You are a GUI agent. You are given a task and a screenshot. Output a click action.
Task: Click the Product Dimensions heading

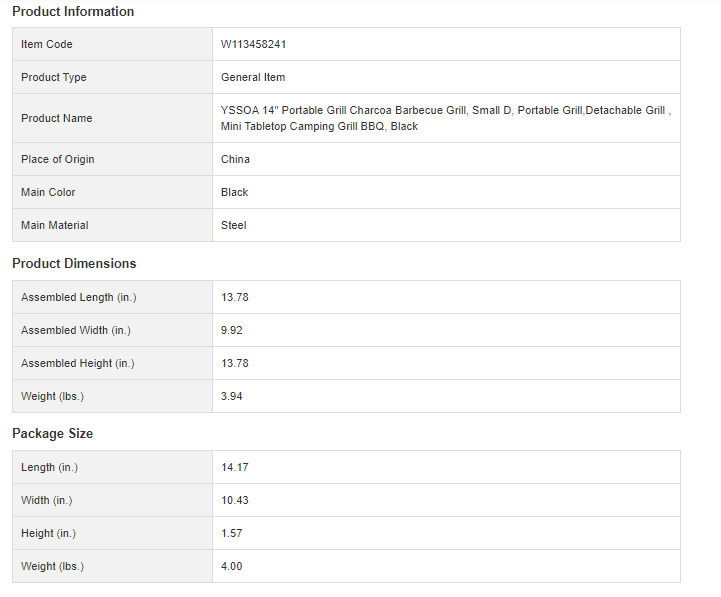pos(74,264)
